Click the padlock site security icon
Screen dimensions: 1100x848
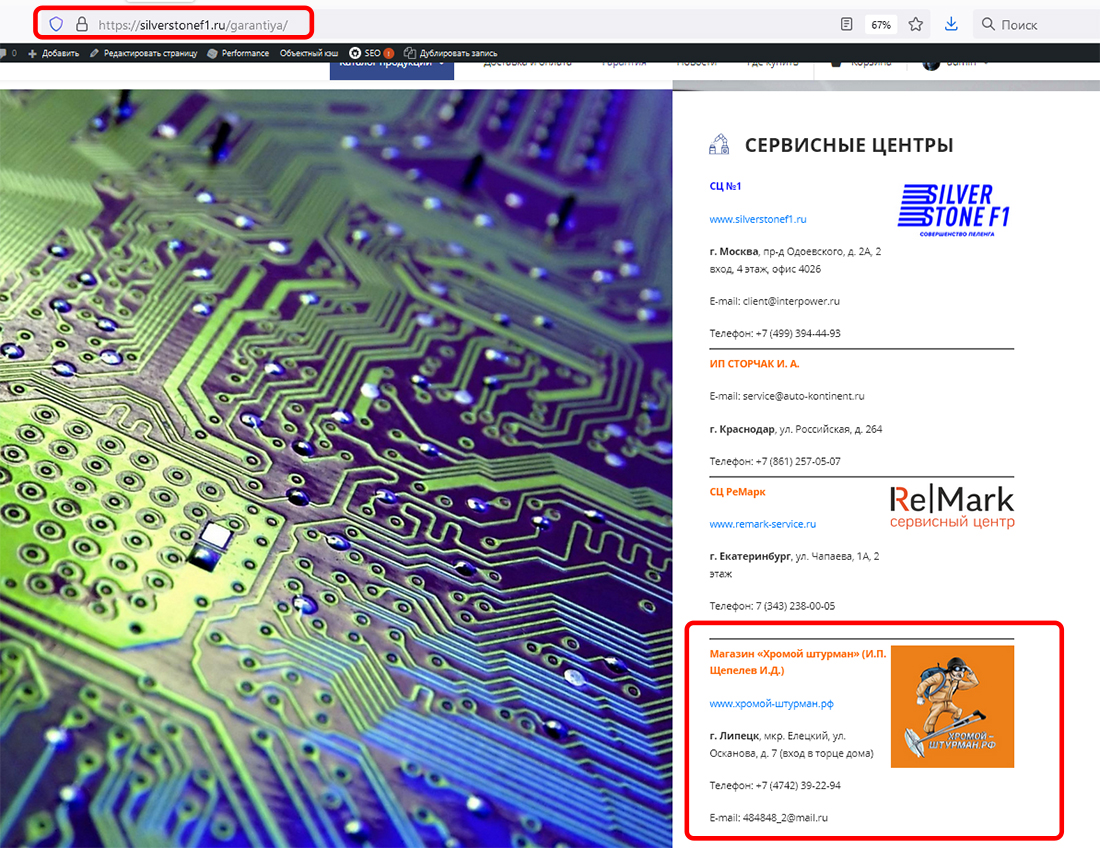[x=82, y=25]
